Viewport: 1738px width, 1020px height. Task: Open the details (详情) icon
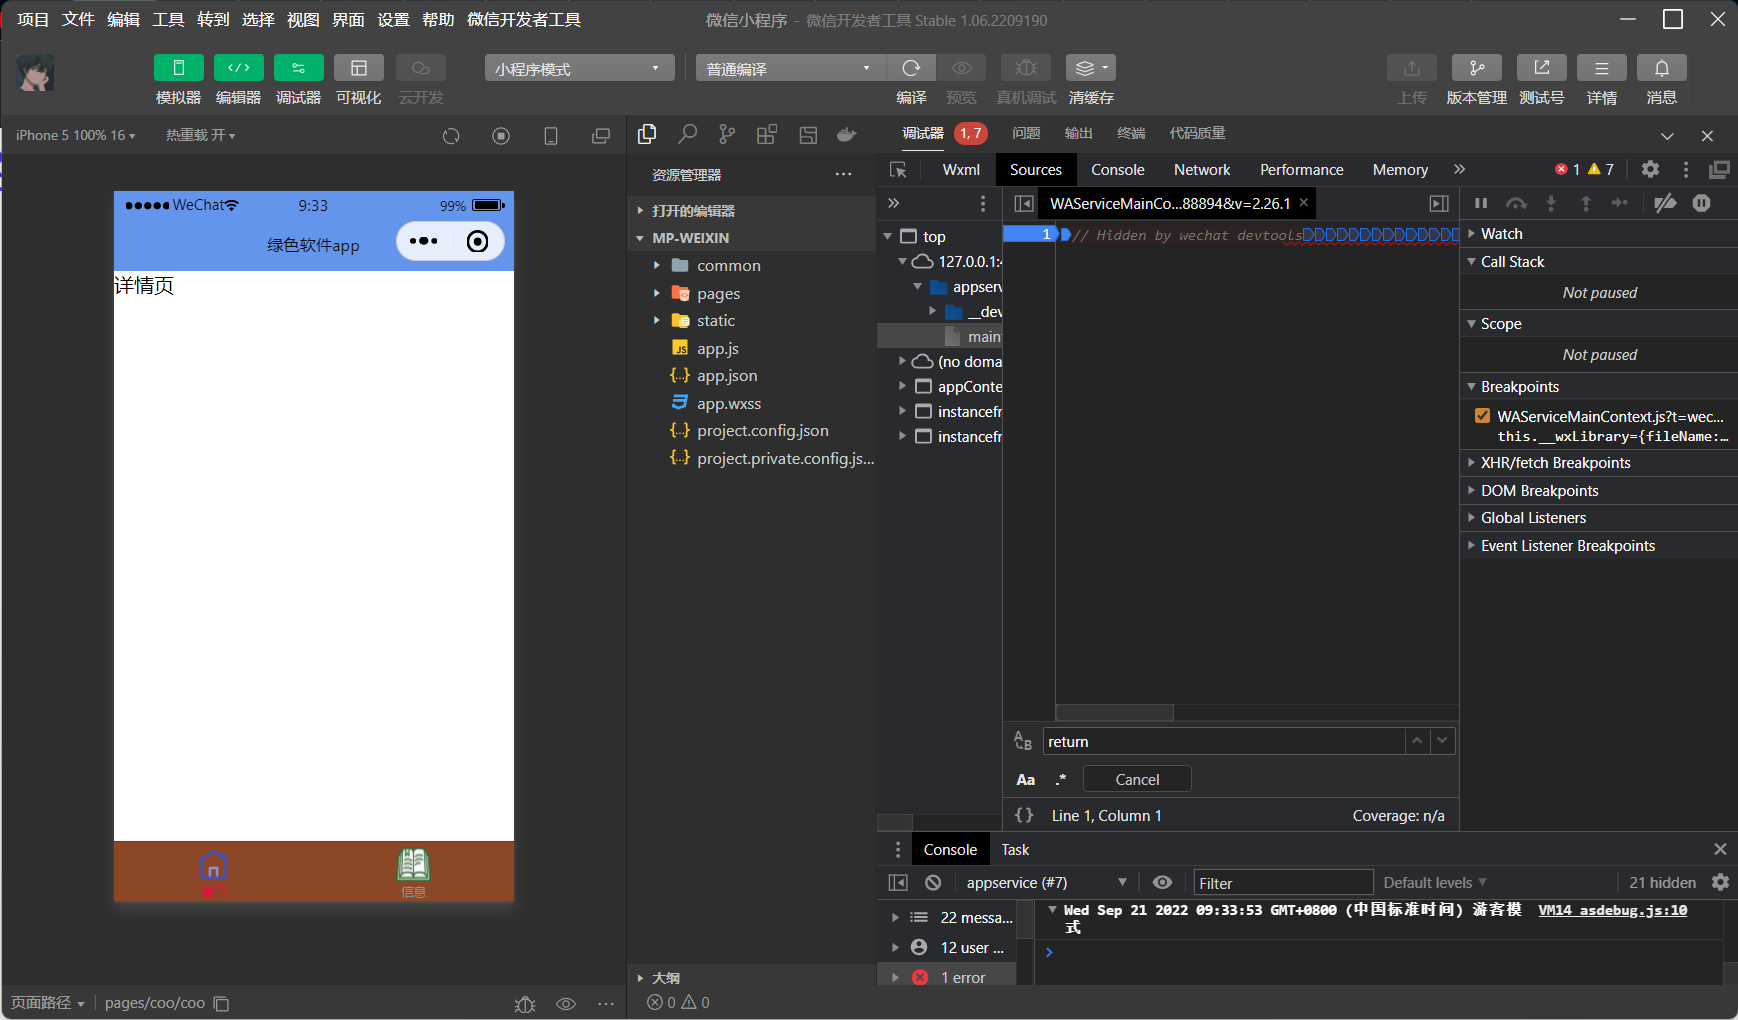(x=1602, y=68)
